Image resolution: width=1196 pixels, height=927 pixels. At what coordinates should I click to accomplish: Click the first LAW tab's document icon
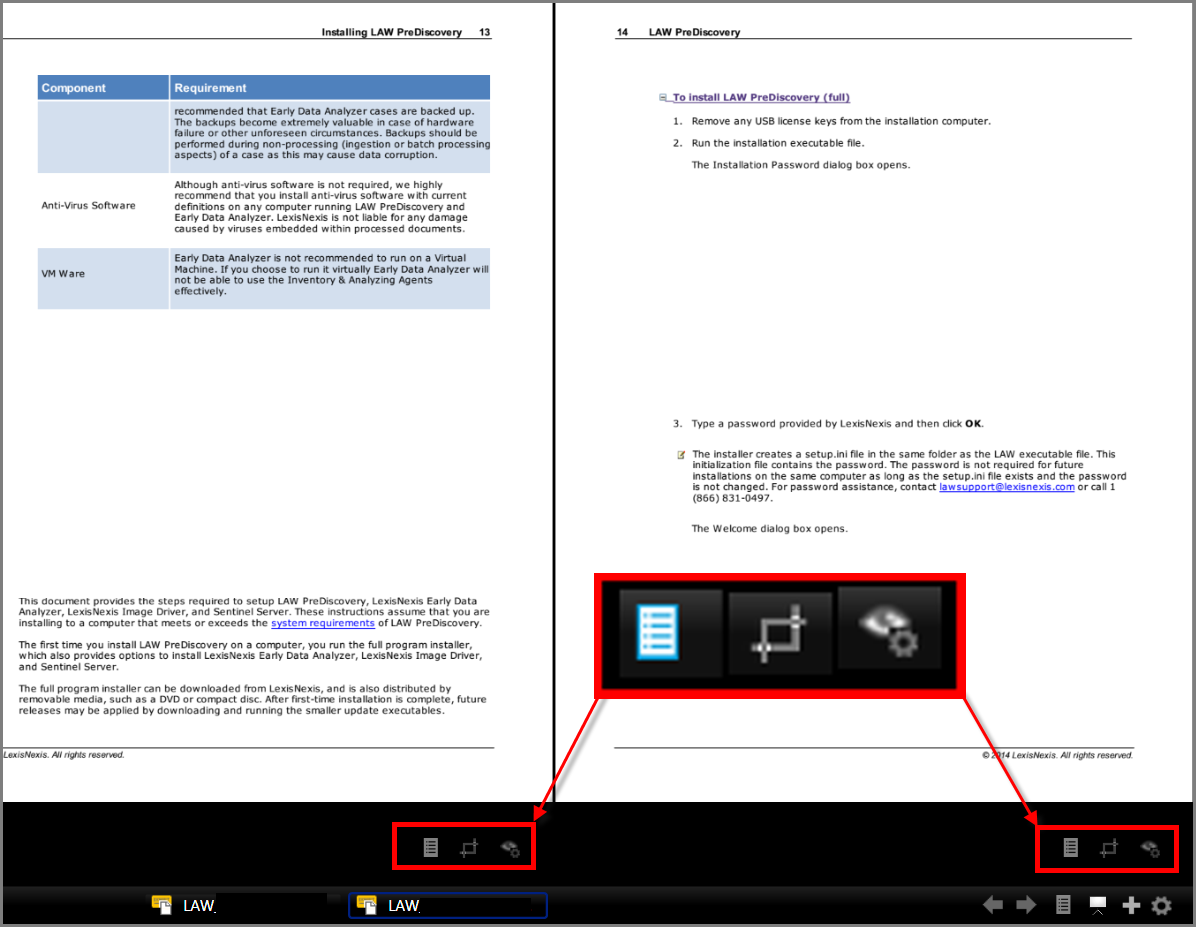tap(162, 905)
